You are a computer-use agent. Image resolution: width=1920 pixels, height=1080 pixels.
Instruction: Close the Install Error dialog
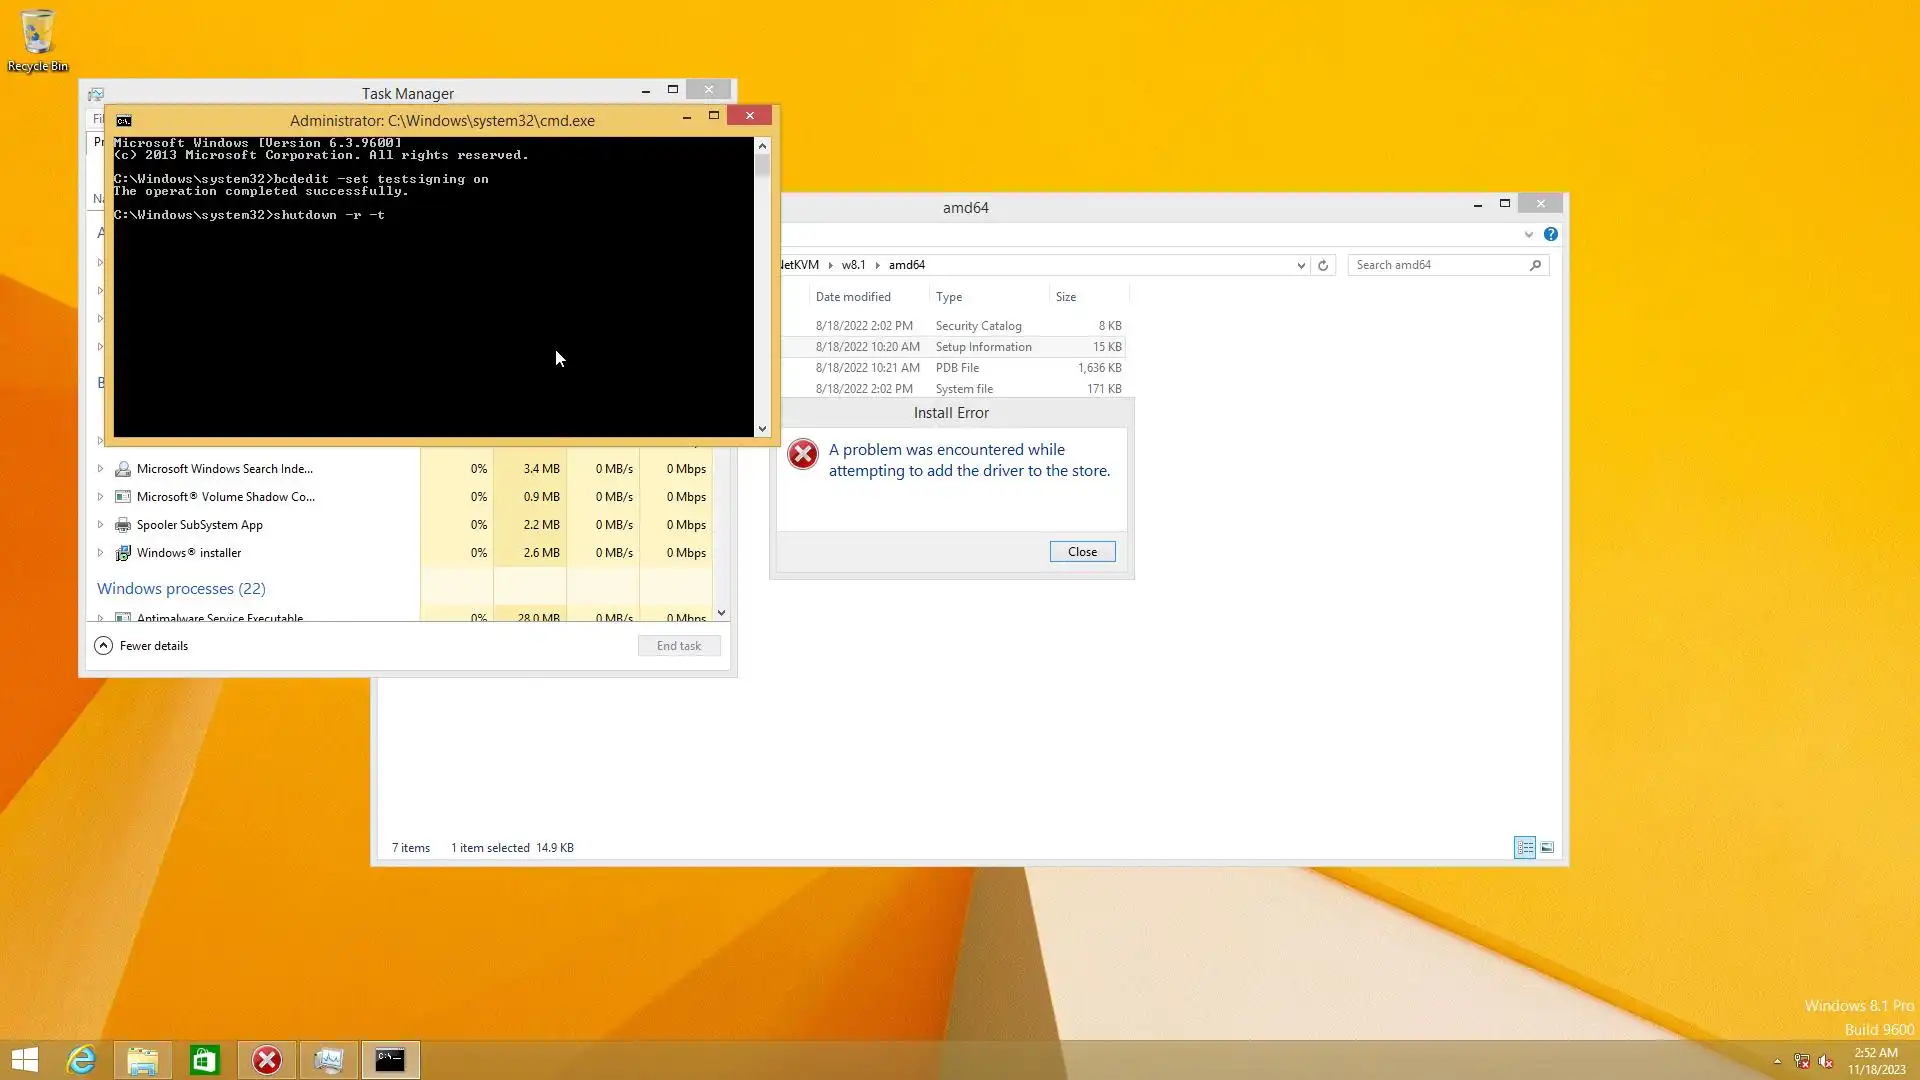[1082, 552]
